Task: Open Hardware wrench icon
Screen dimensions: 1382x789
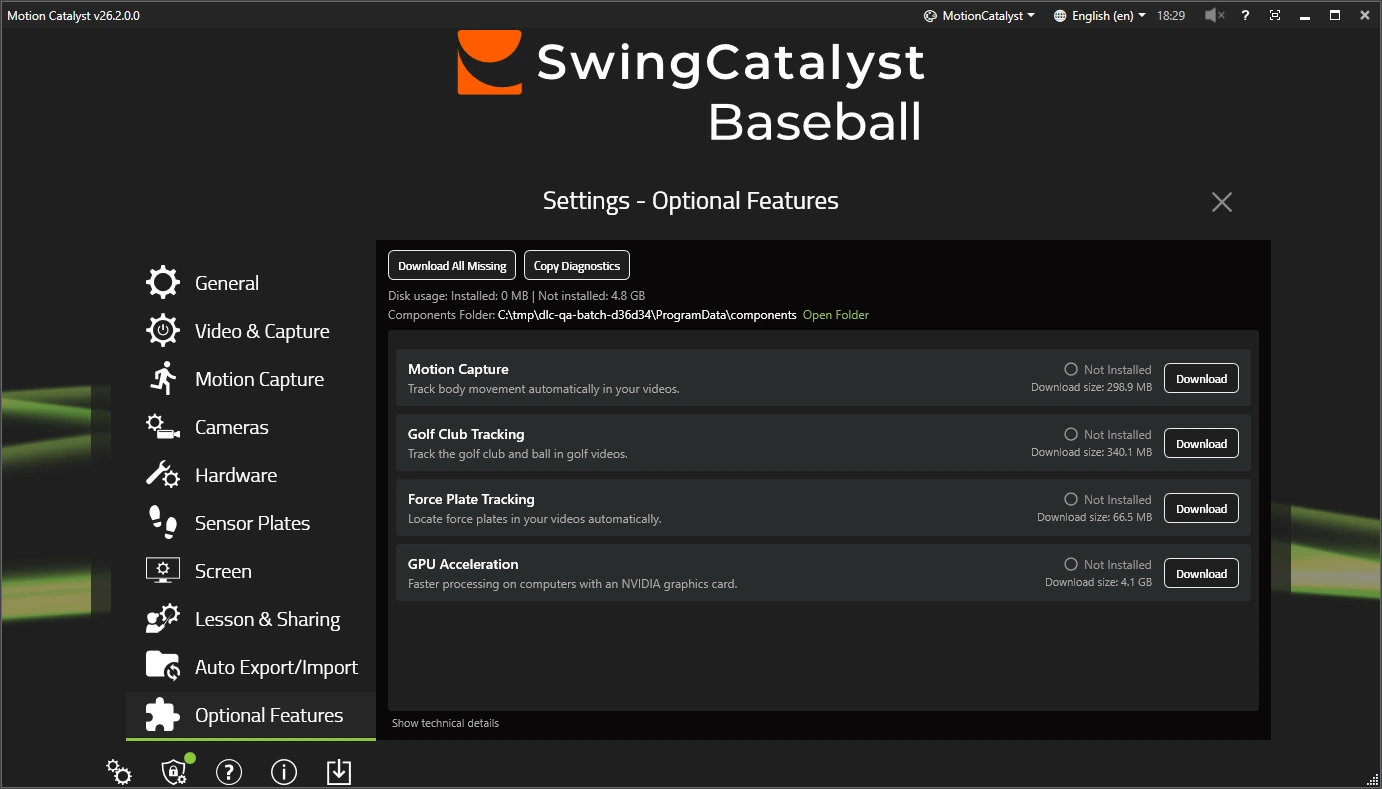Action: [x=163, y=475]
